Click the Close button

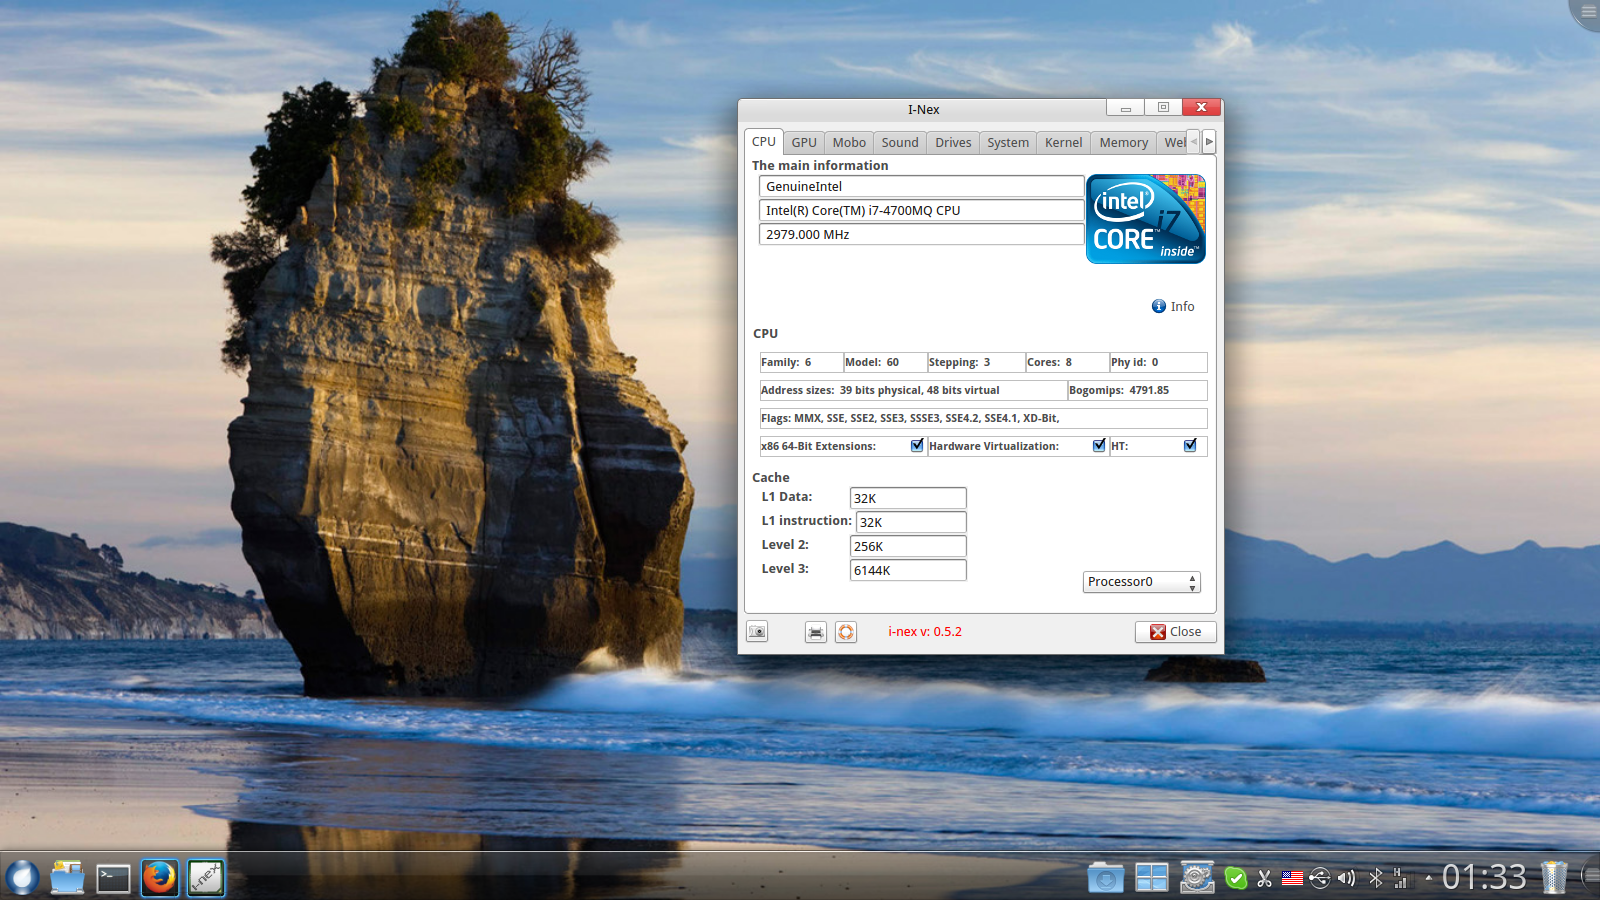(1175, 632)
